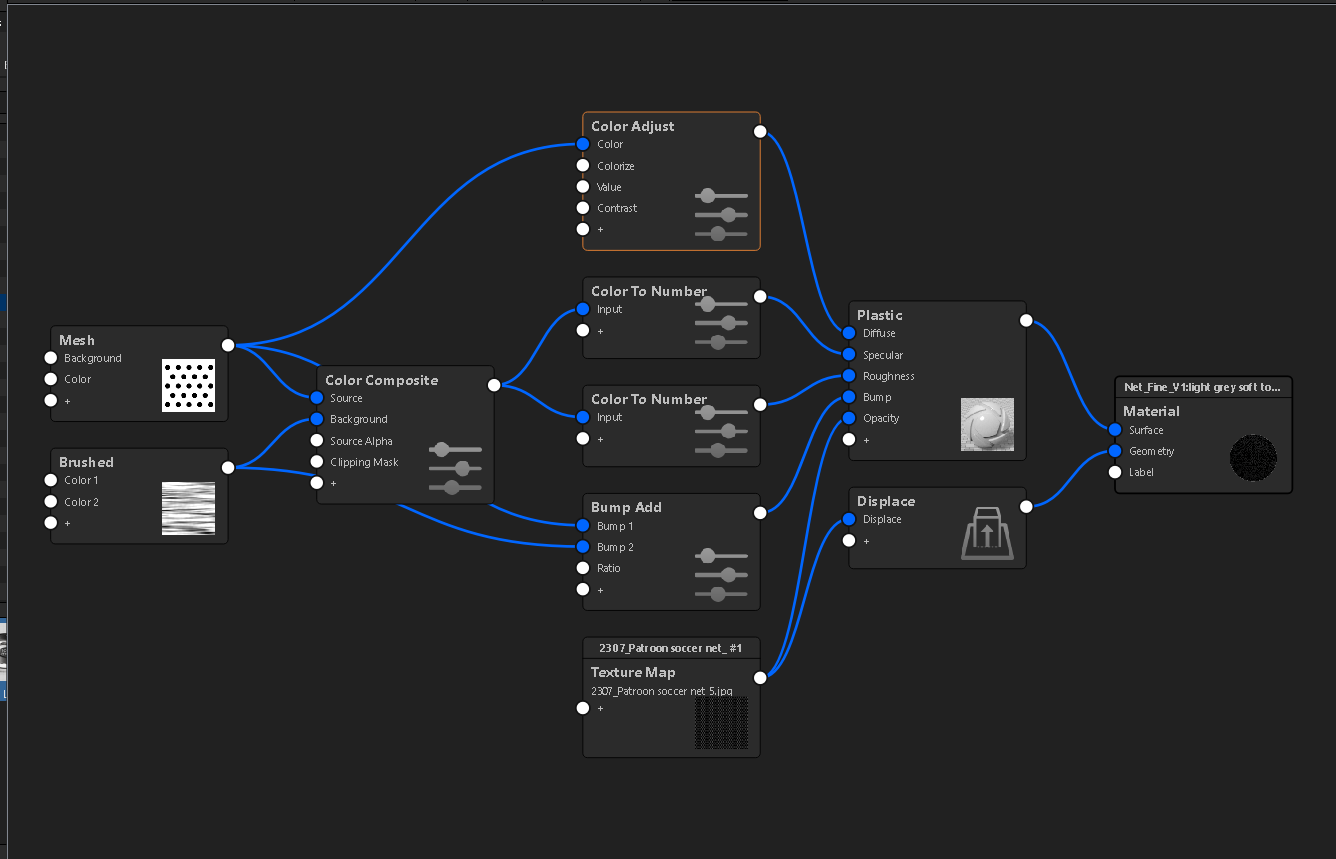Click the Bump Add Ratio socket
Viewport: 1336px width, 859px height.
pyautogui.click(x=583, y=568)
